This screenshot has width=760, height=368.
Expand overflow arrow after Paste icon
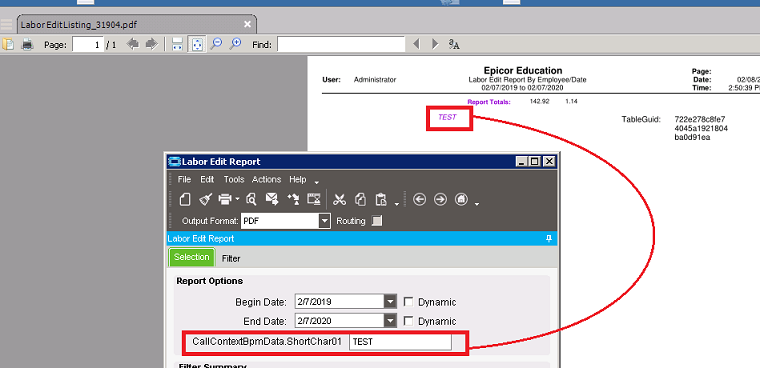[x=396, y=204]
